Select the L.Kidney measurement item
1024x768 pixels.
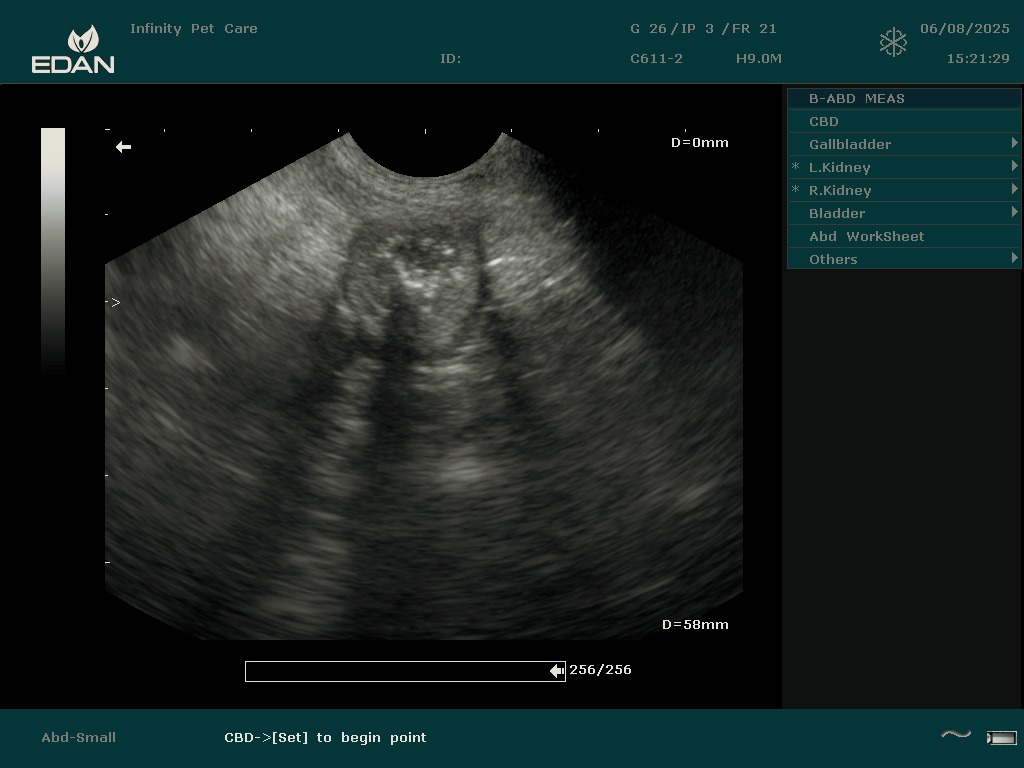tap(839, 167)
